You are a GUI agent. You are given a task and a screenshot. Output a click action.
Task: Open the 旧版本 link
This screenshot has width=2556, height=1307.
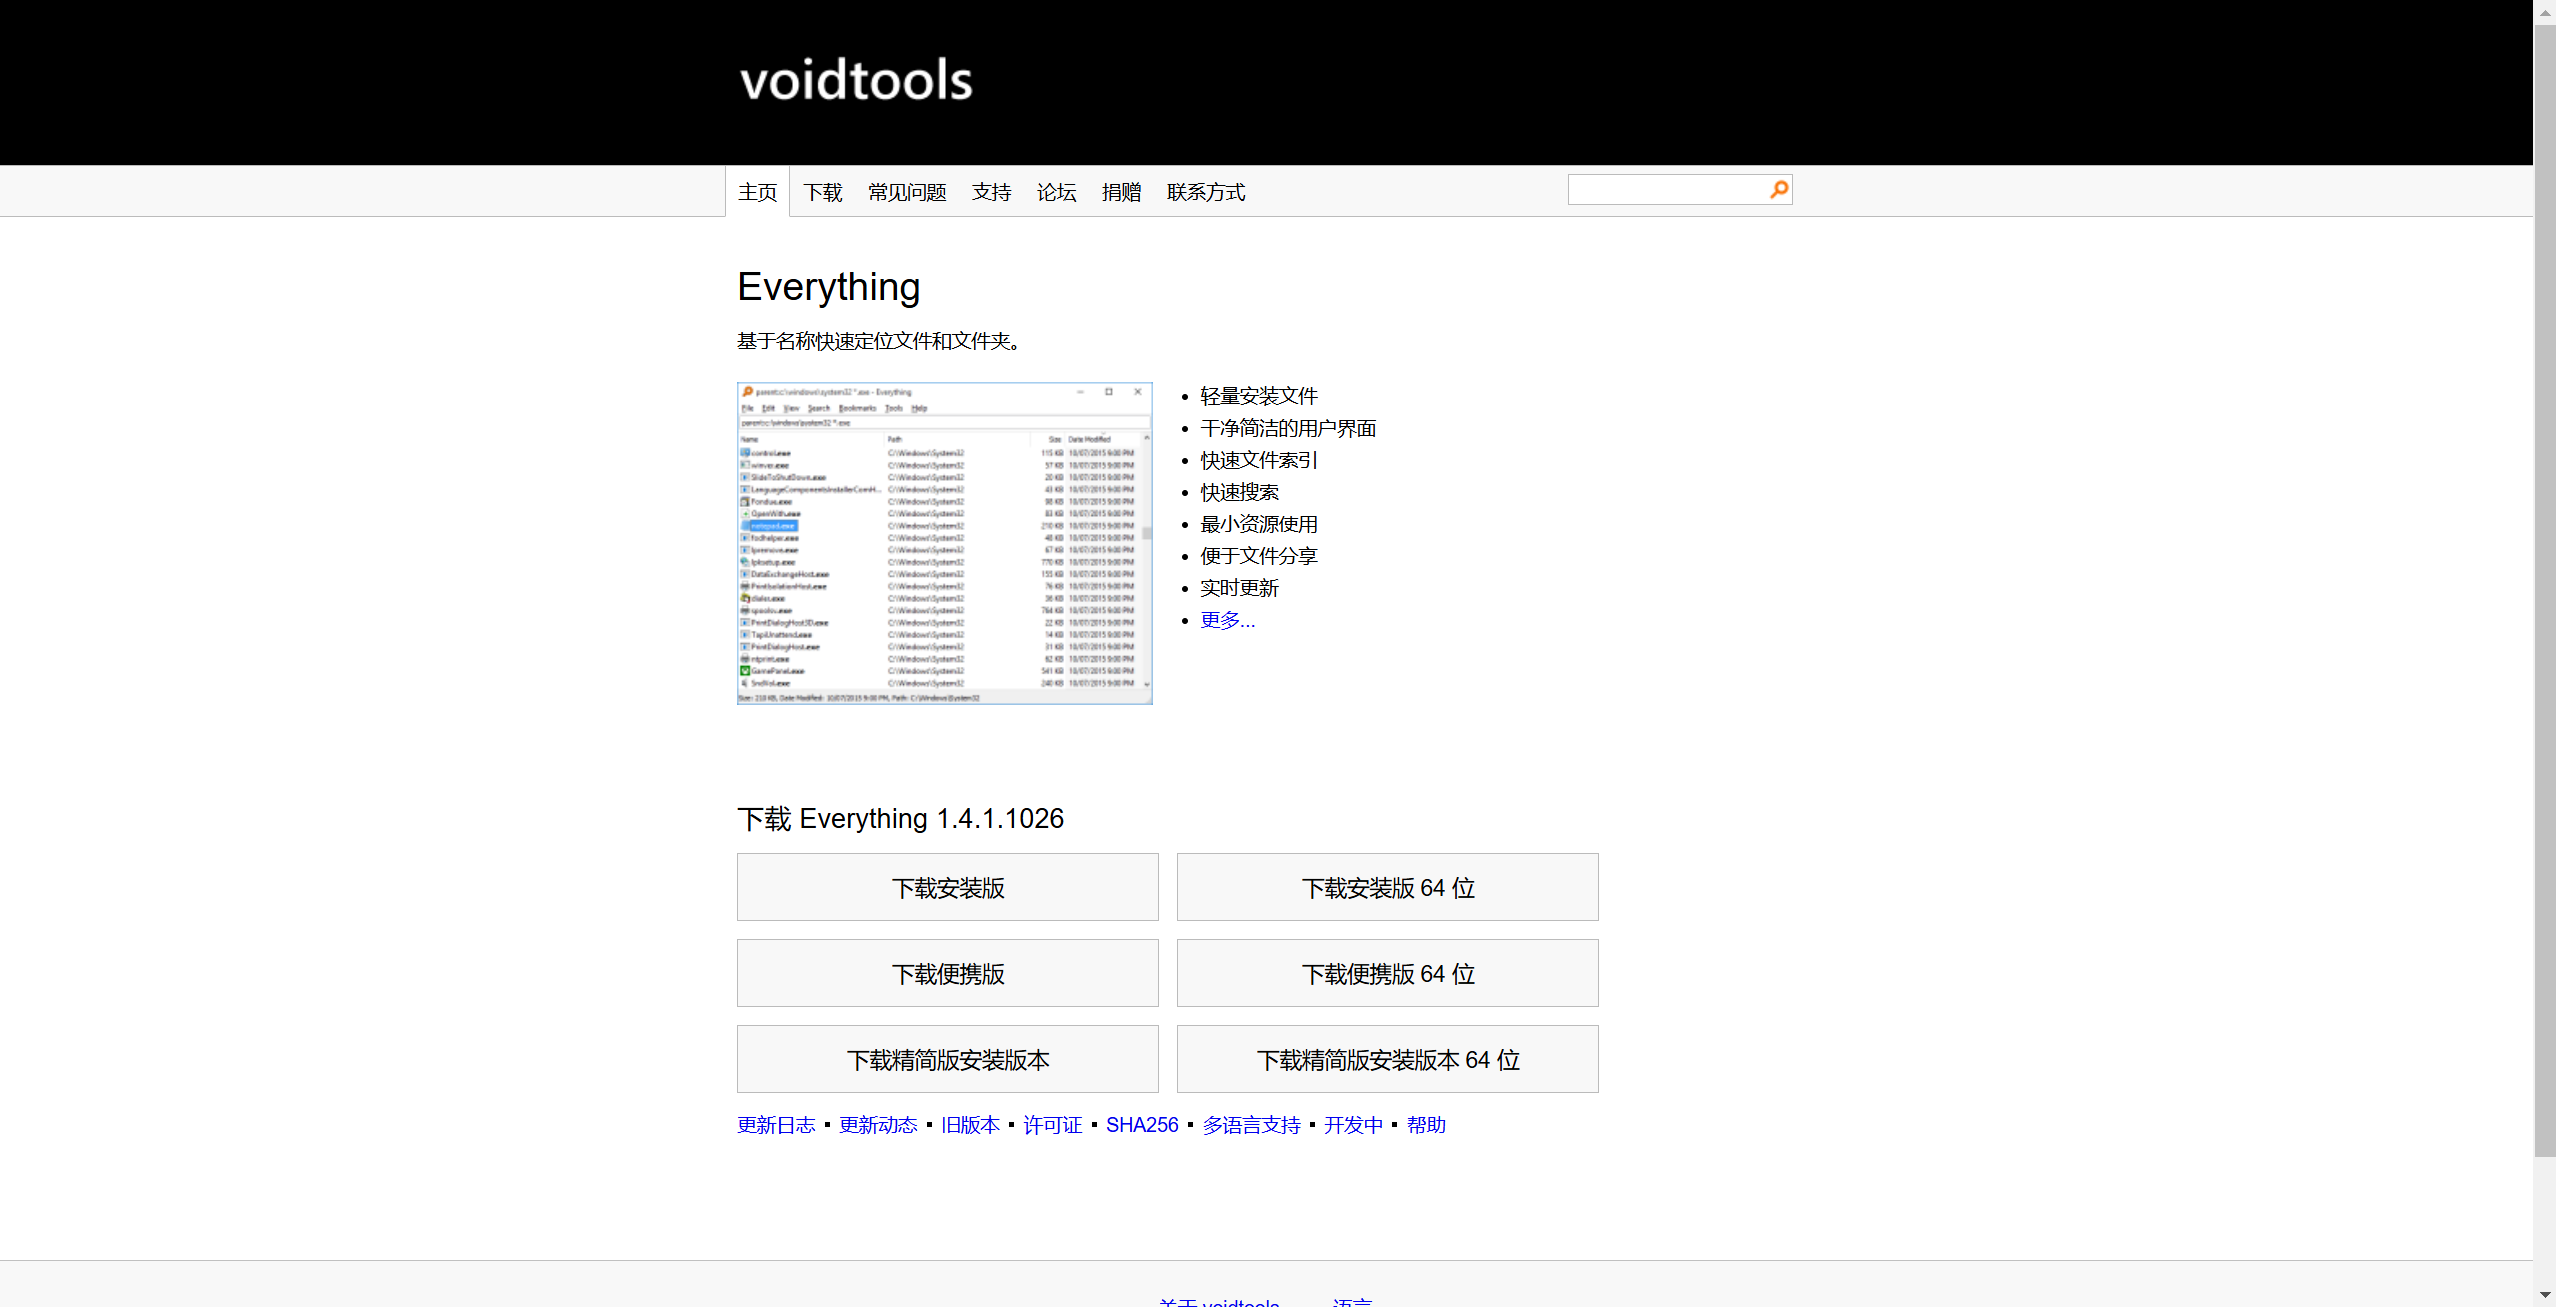point(970,1125)
